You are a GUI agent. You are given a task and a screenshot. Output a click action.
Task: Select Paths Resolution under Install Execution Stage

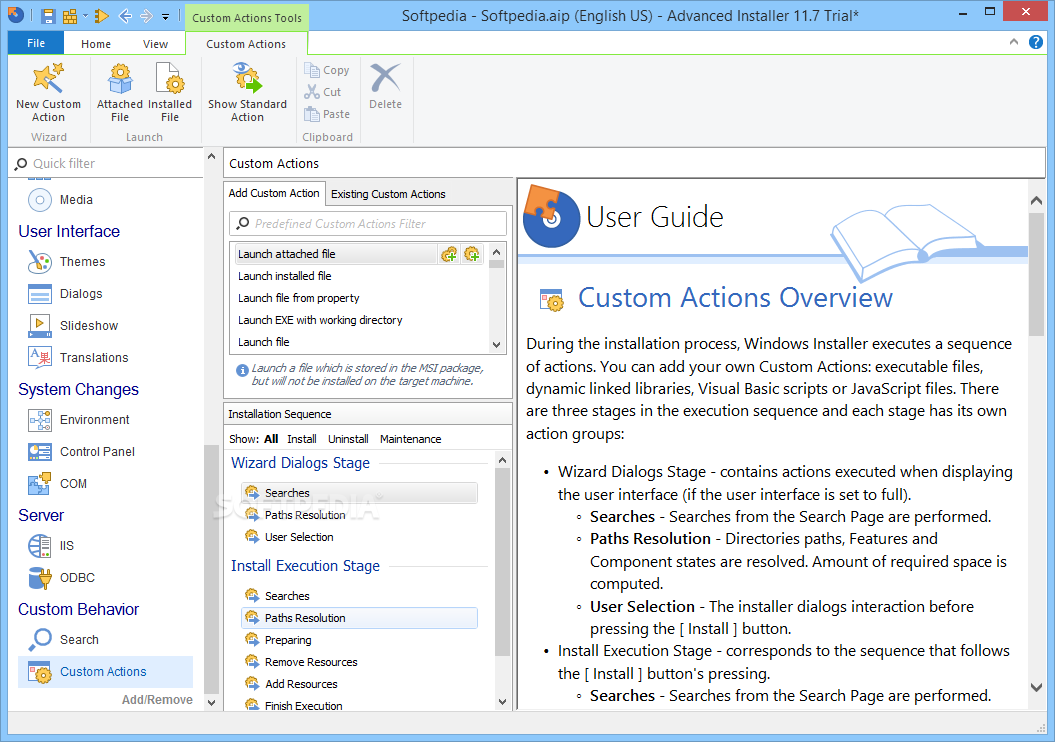(359, 618)
